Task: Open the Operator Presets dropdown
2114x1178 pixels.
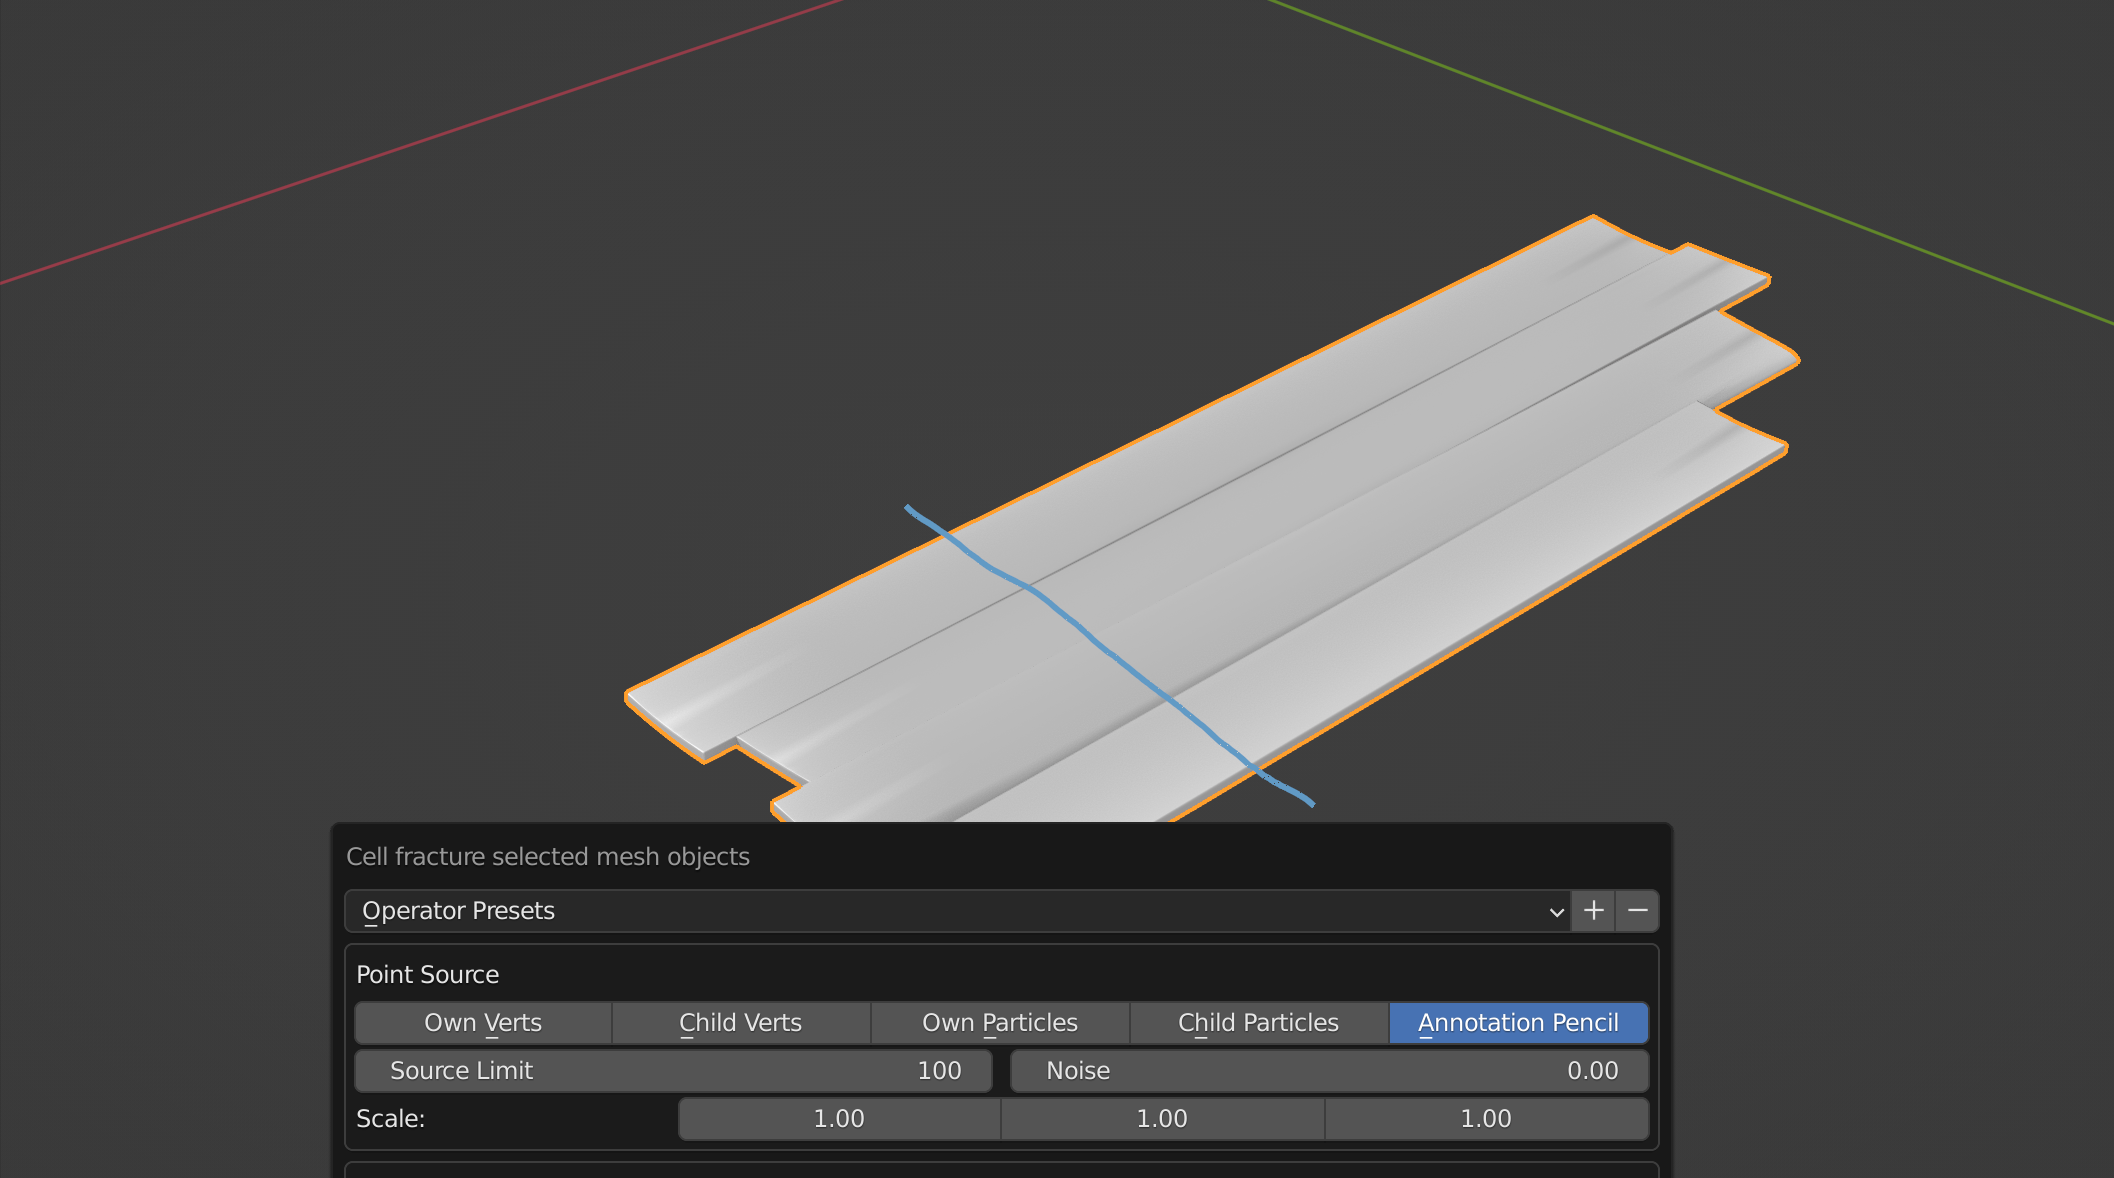Action: pyautogui.click(x=957, y=911)
